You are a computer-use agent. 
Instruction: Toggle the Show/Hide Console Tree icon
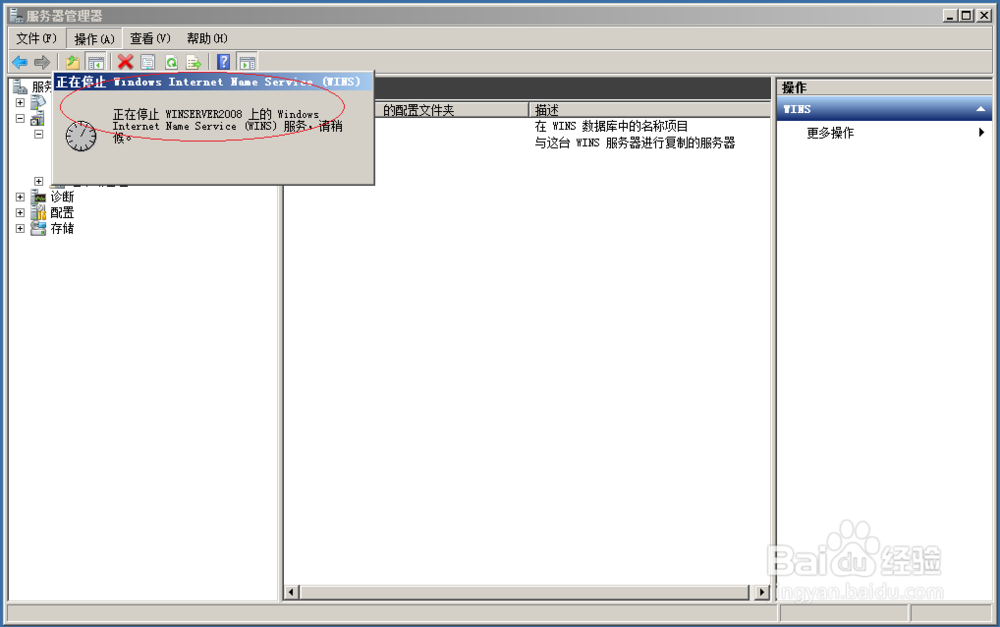[96, 62]
